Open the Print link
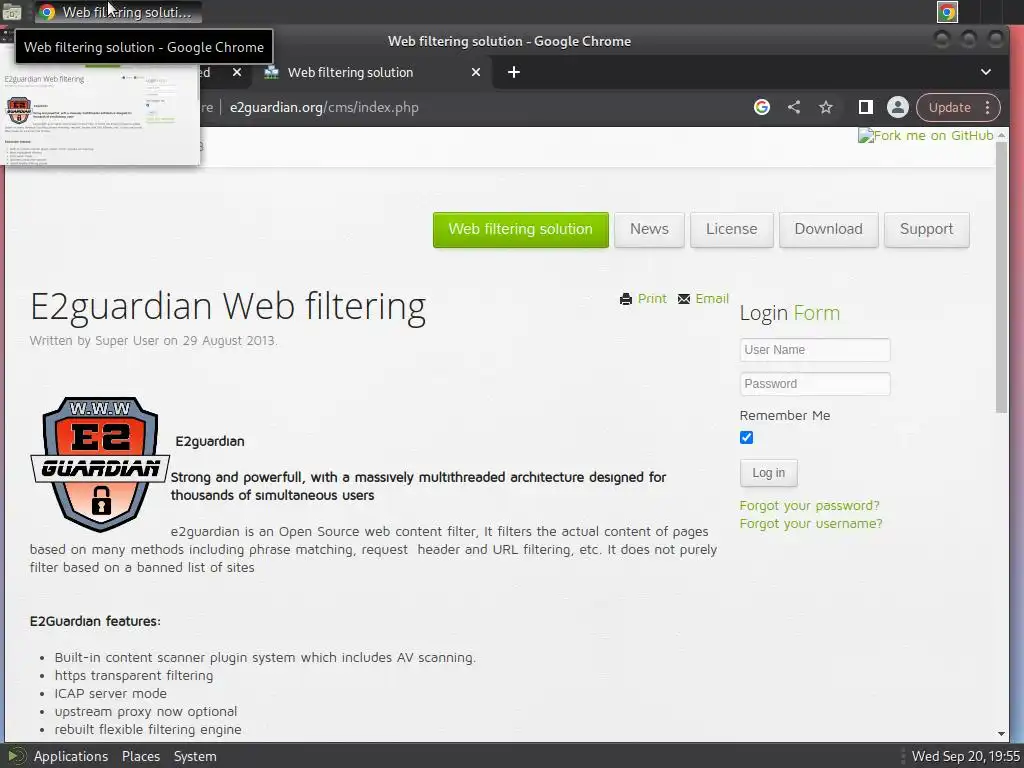 652,298
